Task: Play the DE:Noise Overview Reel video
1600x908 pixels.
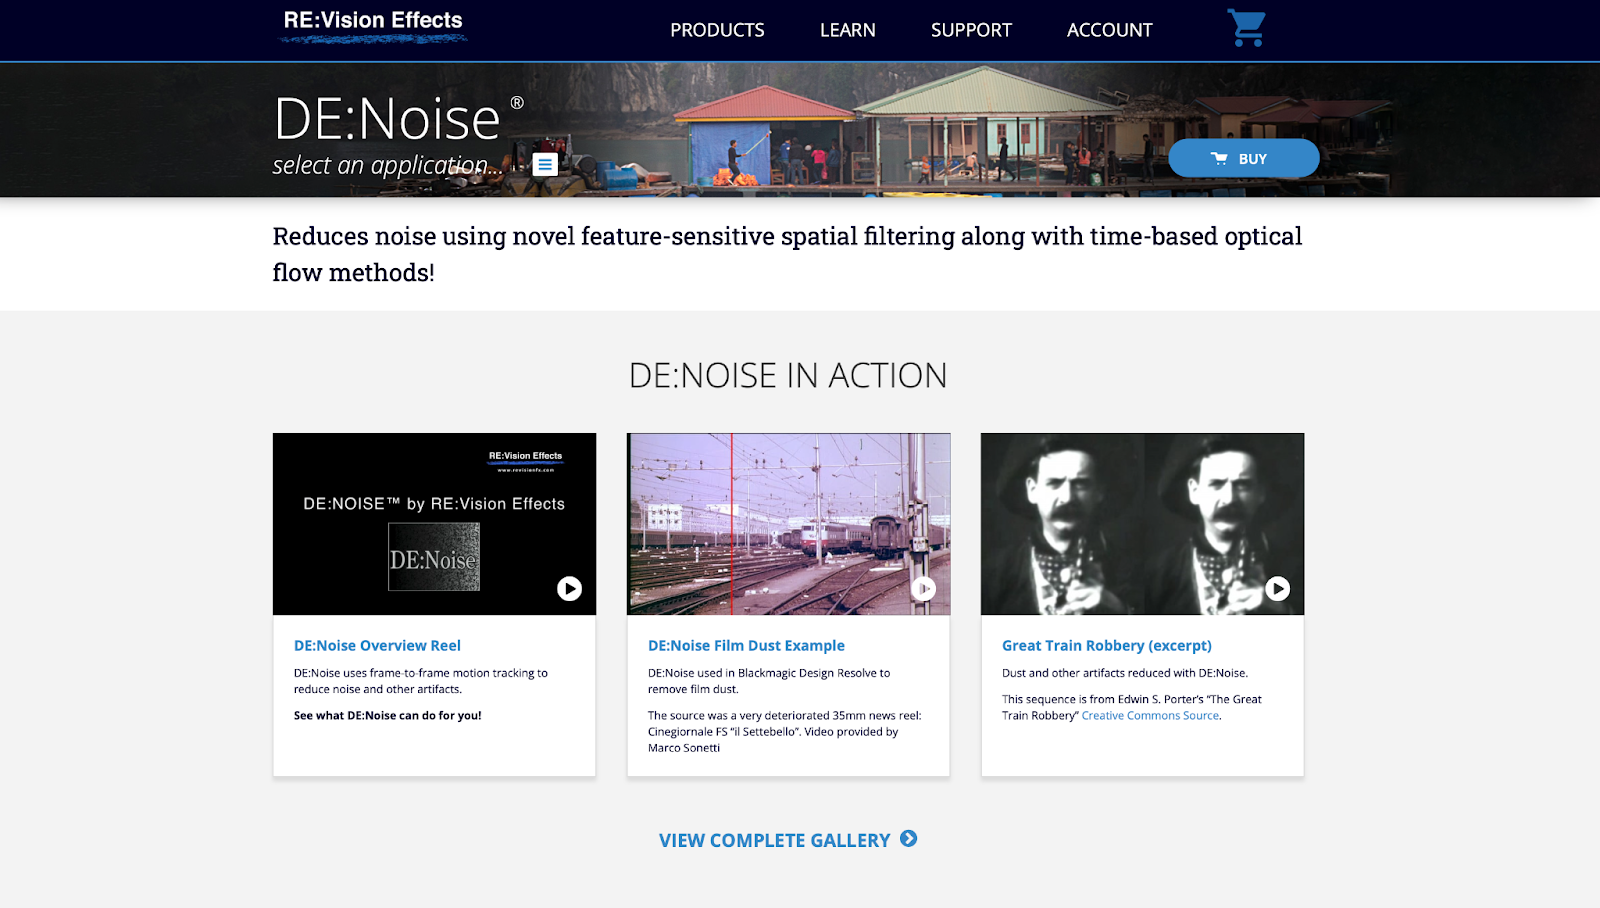Action: tap(569, 589)
